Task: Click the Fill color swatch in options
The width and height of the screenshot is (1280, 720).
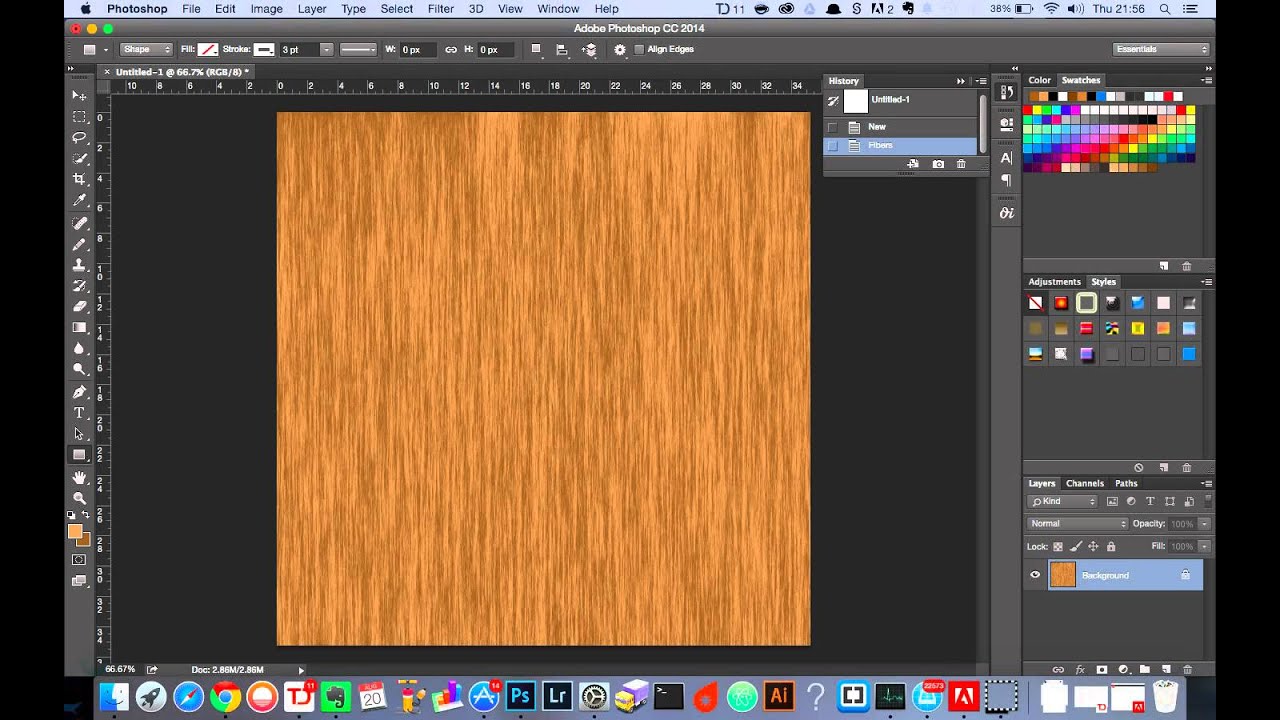Action: [x=208, y=49]
